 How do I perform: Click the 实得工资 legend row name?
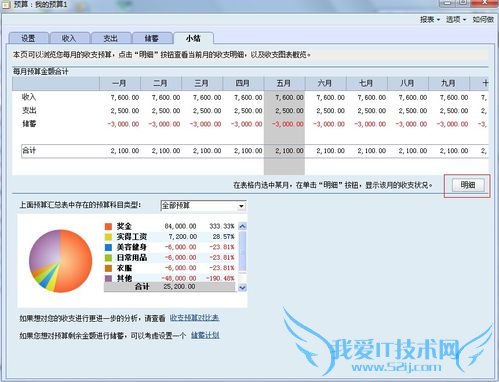point(132,237)
